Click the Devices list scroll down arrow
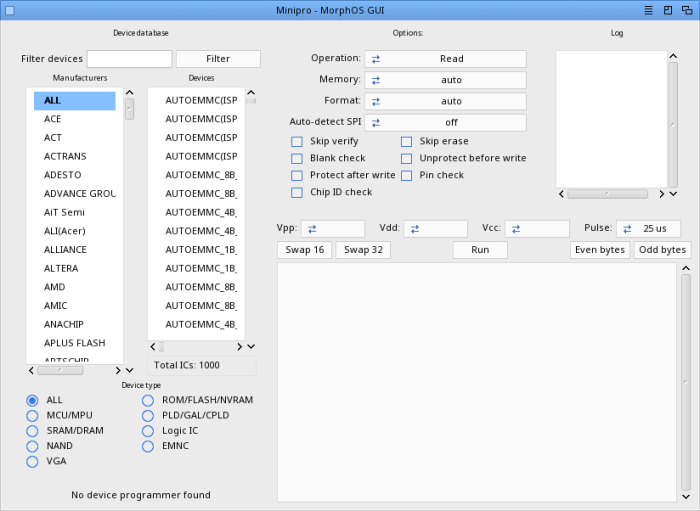Screen dimensions: 700x511 [x=251, y=346]
